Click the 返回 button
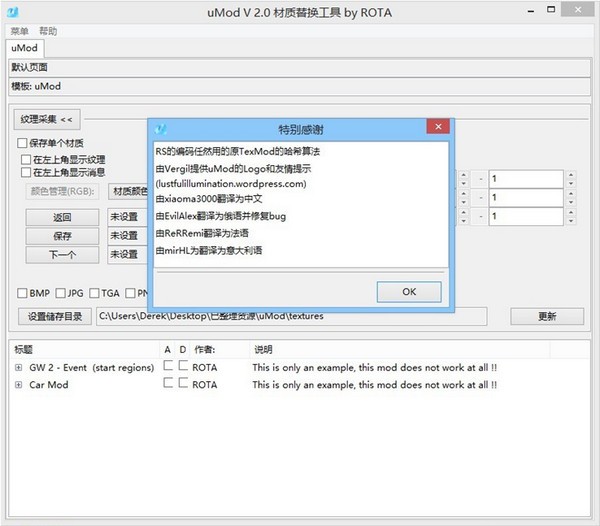The width and height of the screenshot is (600, 526). click(62, 217)
